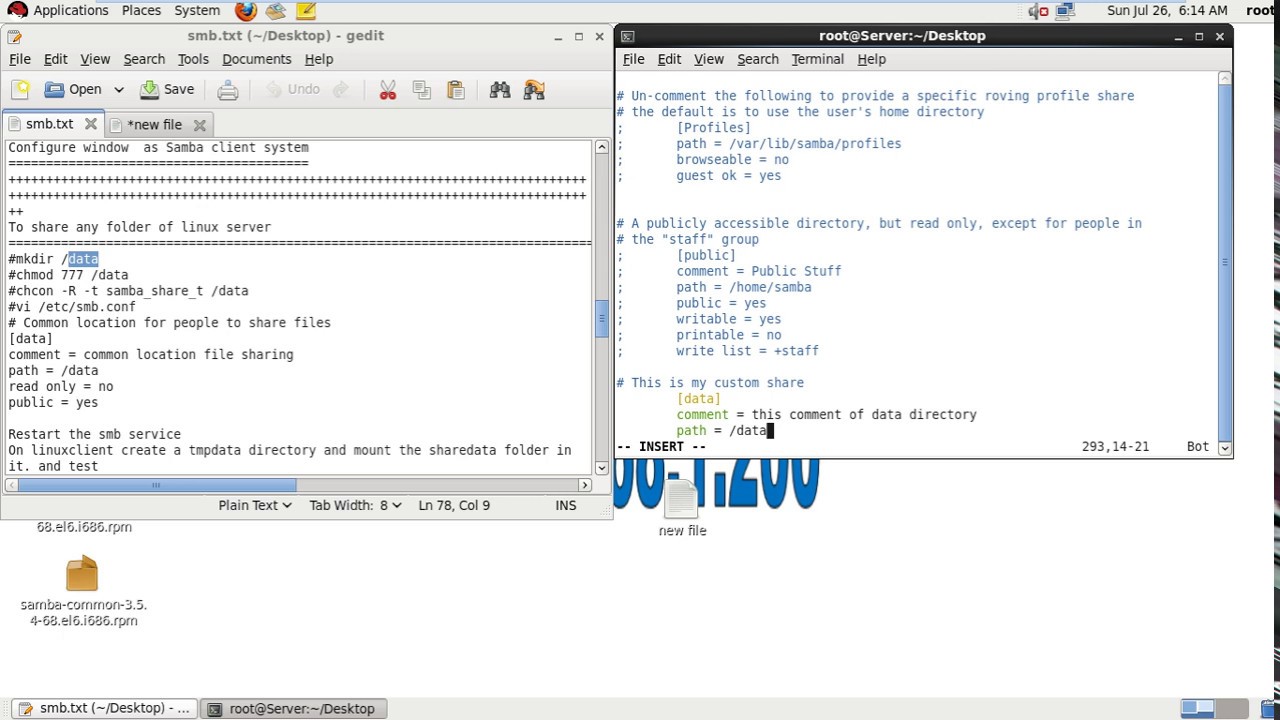
Task: Open gedit Tools menu
Action: click(193, 59)
